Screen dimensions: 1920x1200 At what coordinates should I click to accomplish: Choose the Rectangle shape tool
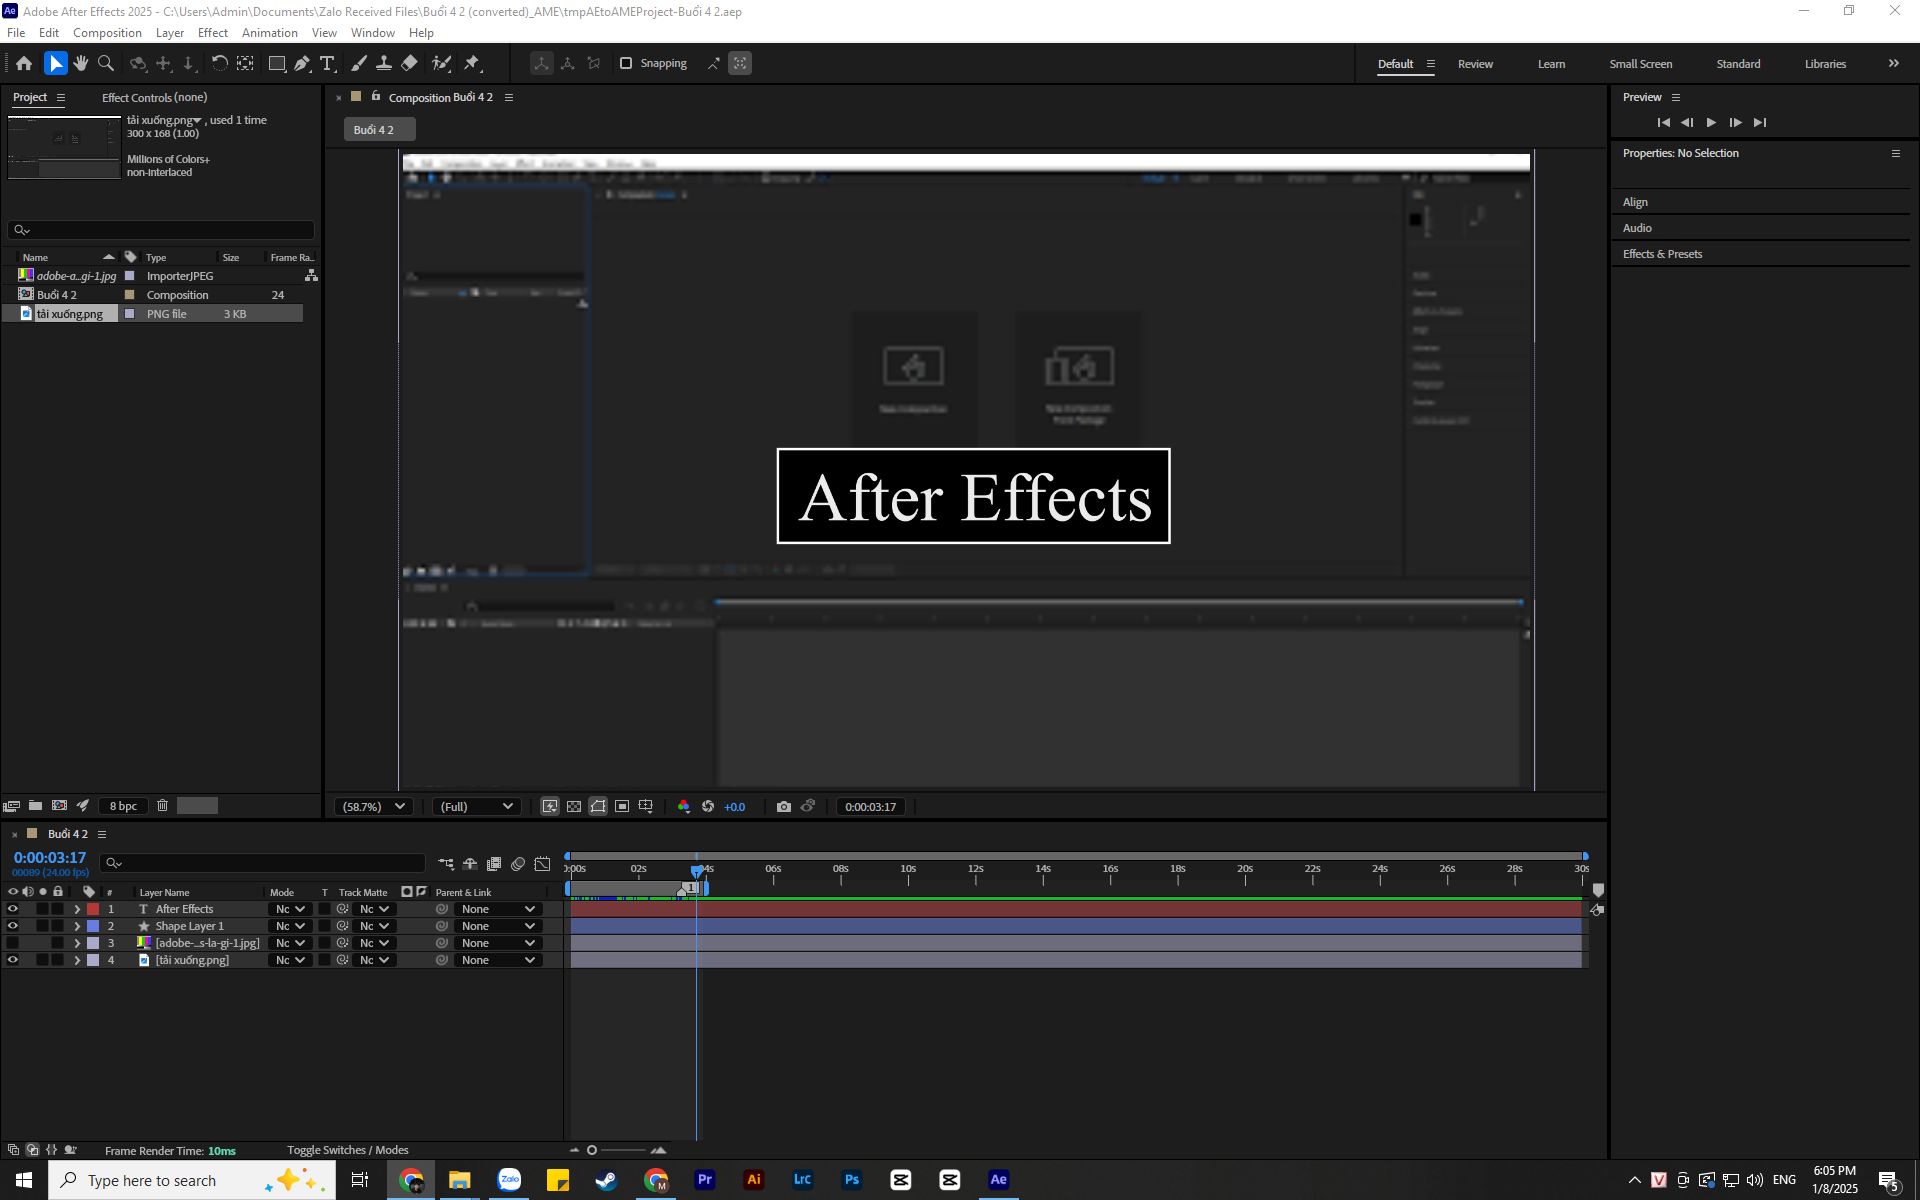pyautogui.click(x=277, y=63)
